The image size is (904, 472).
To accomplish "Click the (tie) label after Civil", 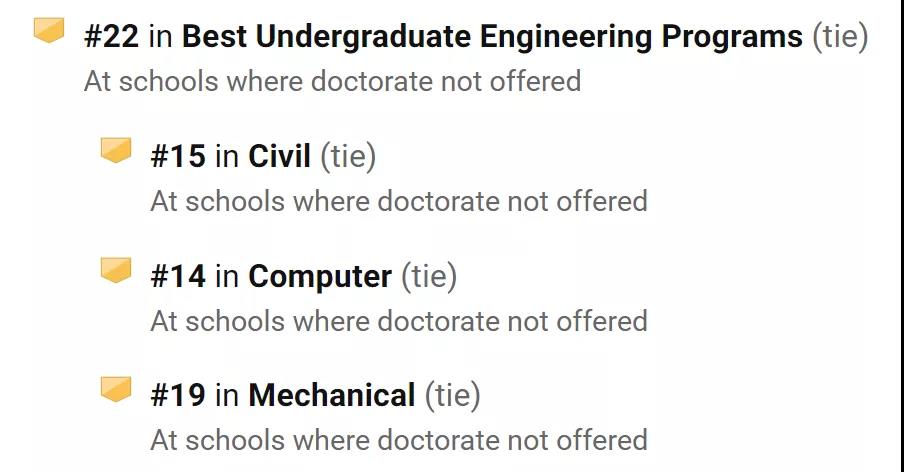I will point(348,157).
